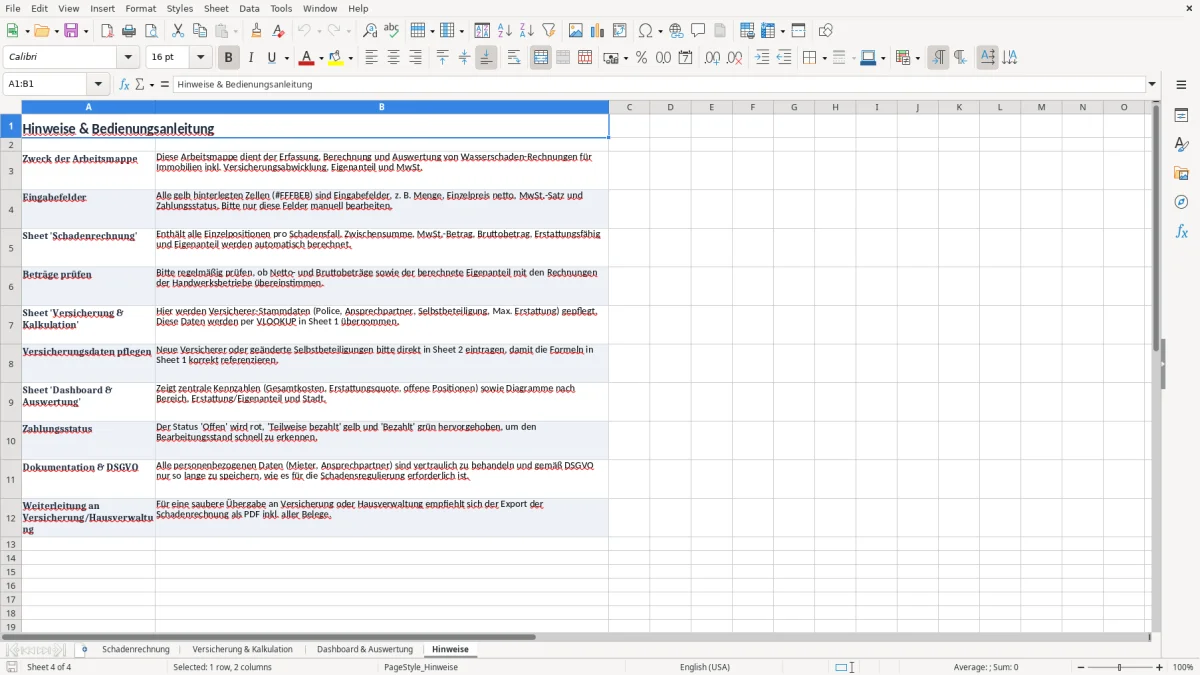Toggle Merge and Center Cells
Screen dimensions: 1200x675
click(541, 58)
